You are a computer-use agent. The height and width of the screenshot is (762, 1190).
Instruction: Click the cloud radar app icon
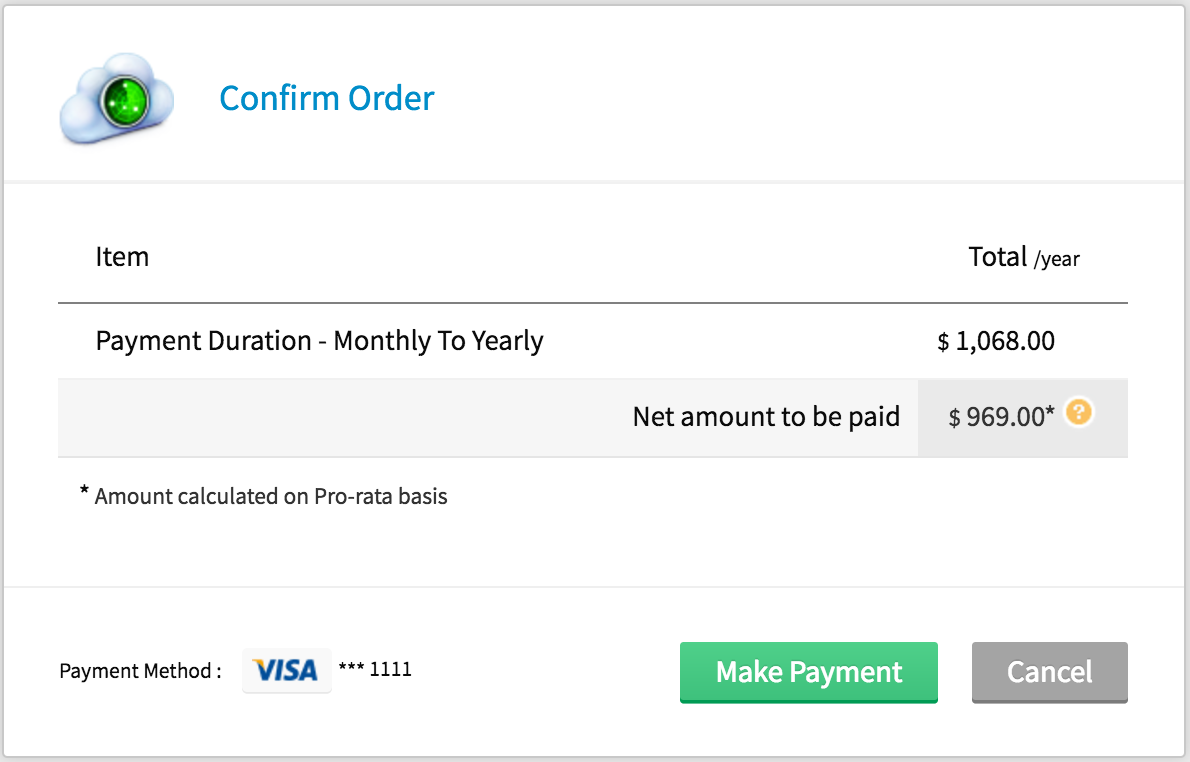pos(117,99)
